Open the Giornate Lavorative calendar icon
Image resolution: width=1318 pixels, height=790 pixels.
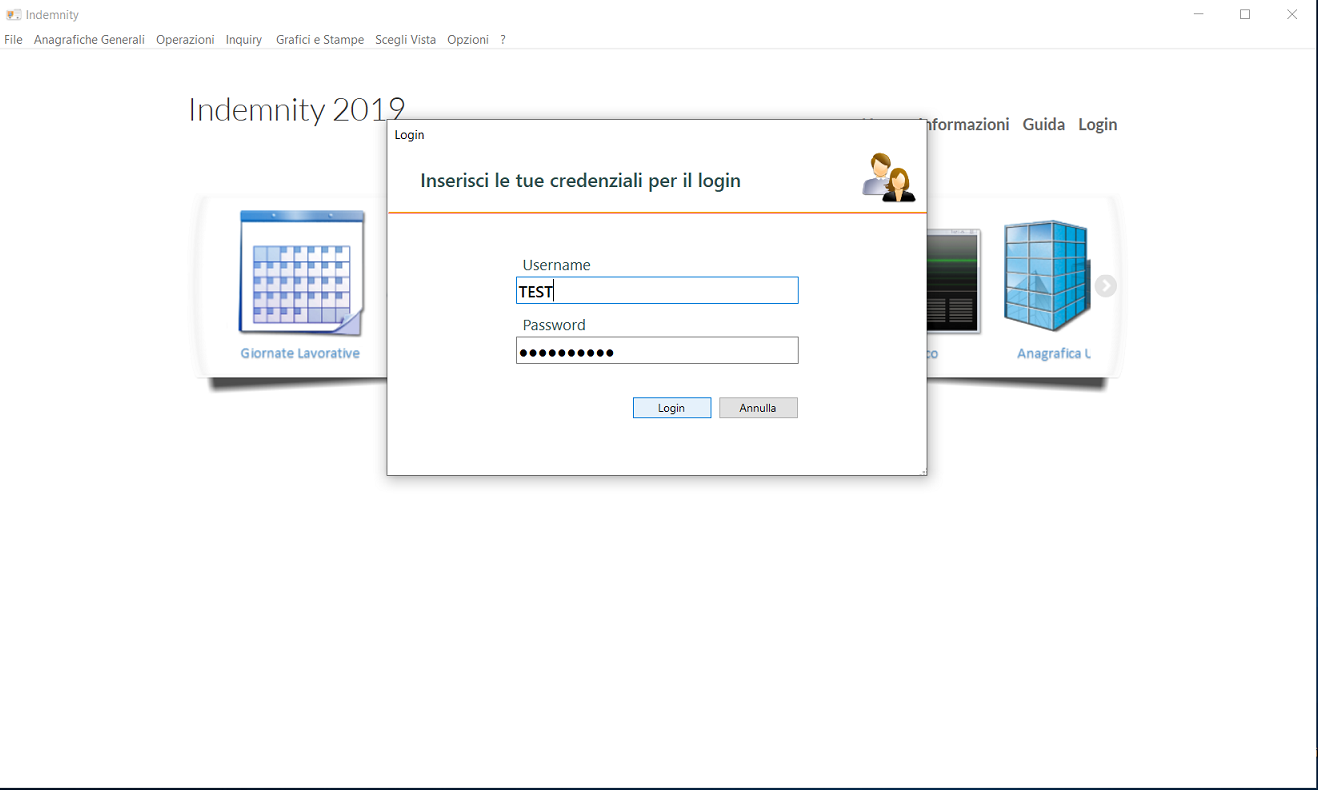[x=301, y=273]
